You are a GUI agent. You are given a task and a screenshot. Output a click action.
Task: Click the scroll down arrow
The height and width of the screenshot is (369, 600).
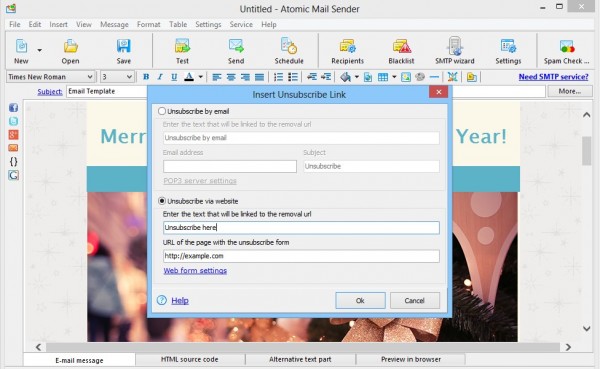[x=587, y=328]
